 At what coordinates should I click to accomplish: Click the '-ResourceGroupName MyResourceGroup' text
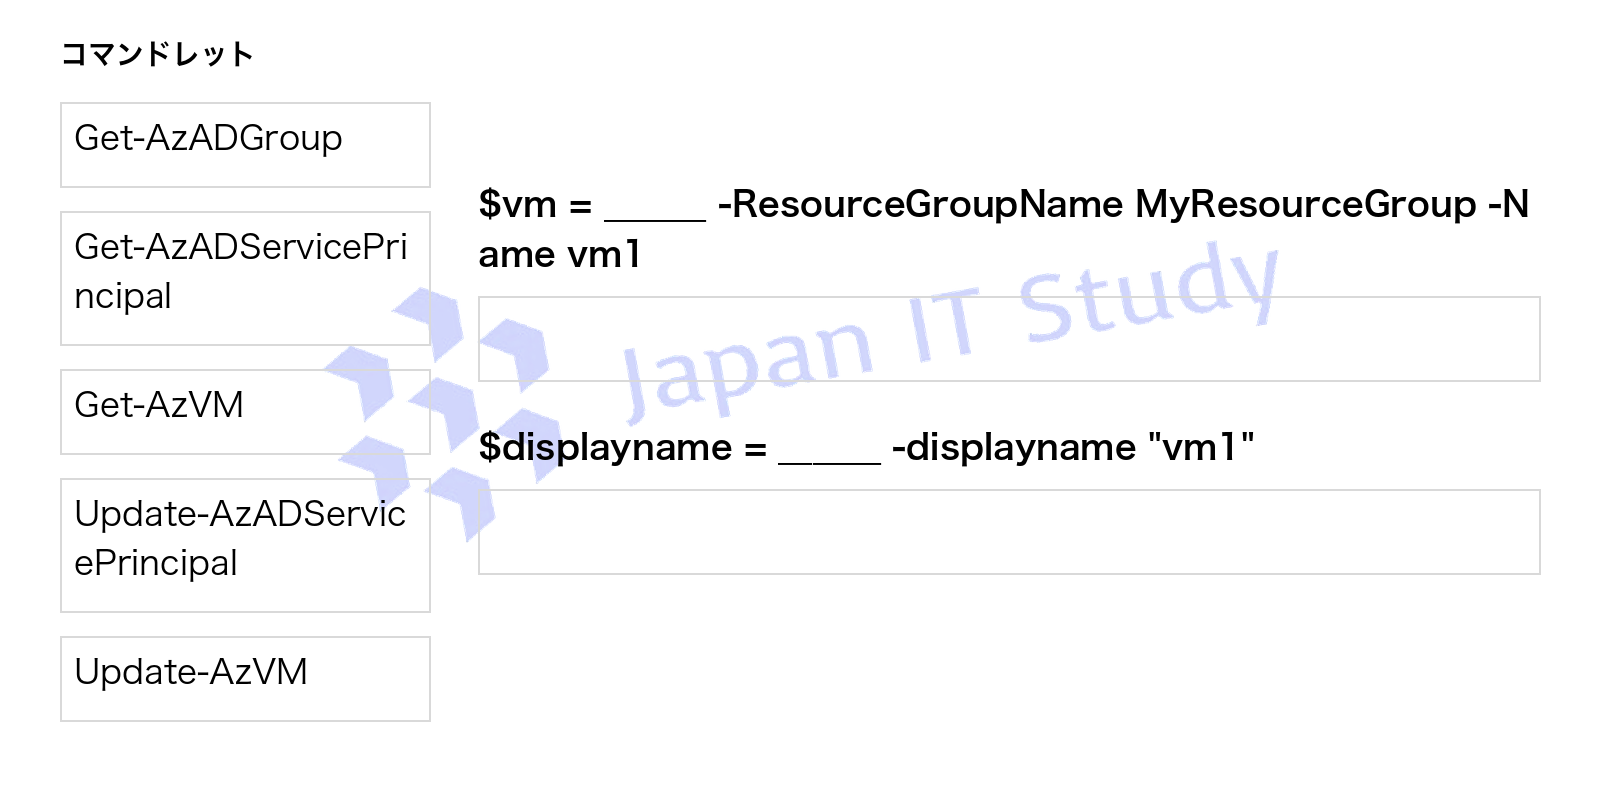1097,205
